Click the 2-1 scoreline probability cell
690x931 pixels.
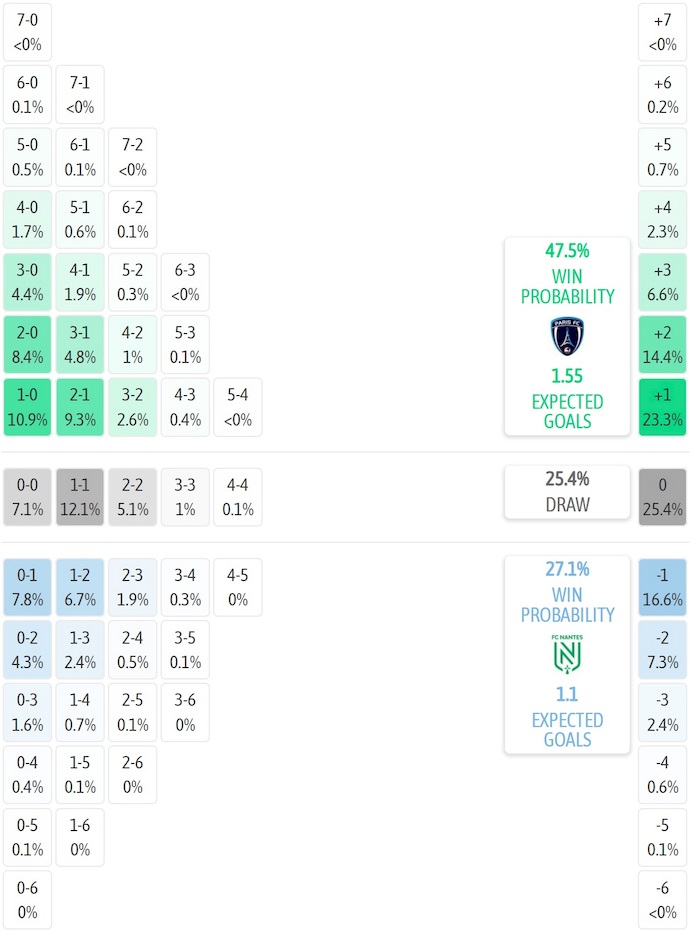pyautogui.click(x=80, y=407)
